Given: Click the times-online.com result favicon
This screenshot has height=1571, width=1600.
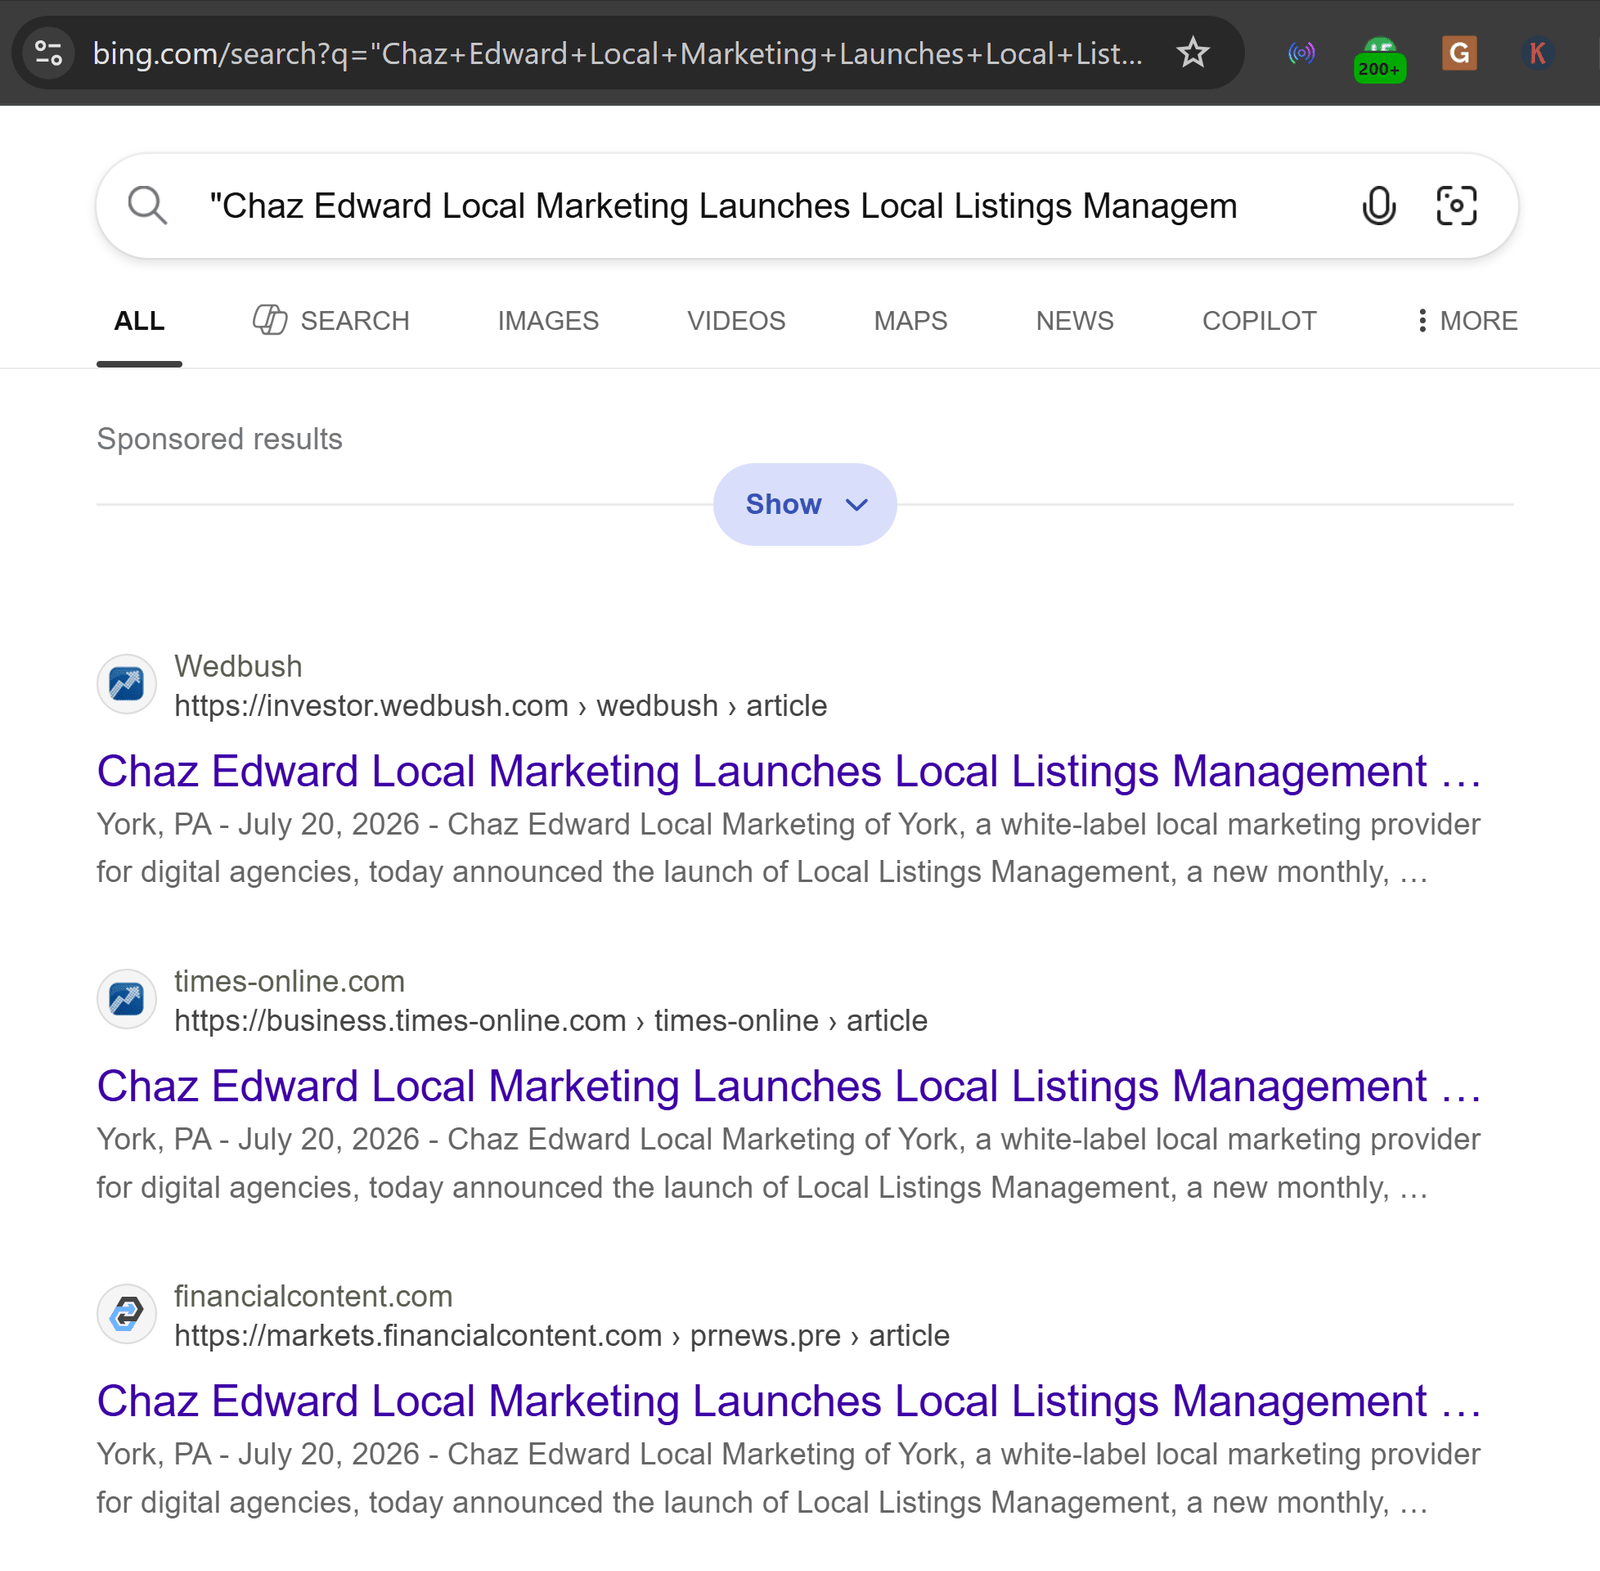Looking at the screenshot, I should click(x=126, y=999).
